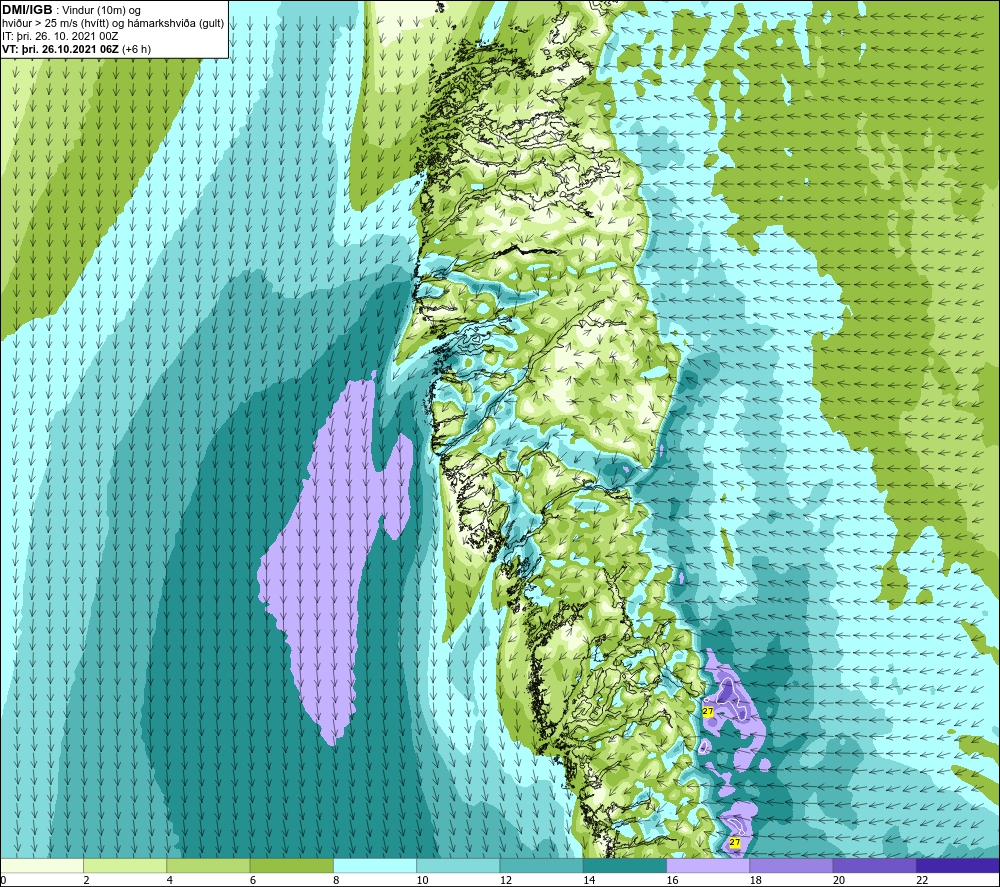Click the "12" tick label on the scale
Screen dimensions: 1000x887
[x=506, y=880]
